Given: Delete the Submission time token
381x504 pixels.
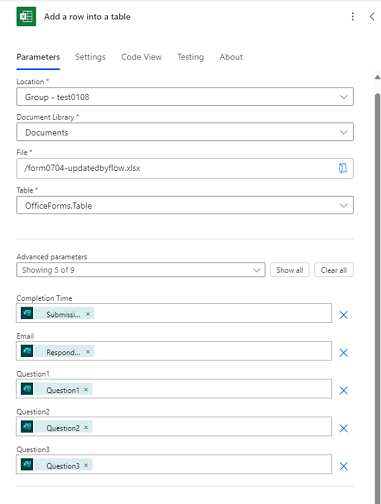Looking at the screenshot, I should tap(88, 314).
